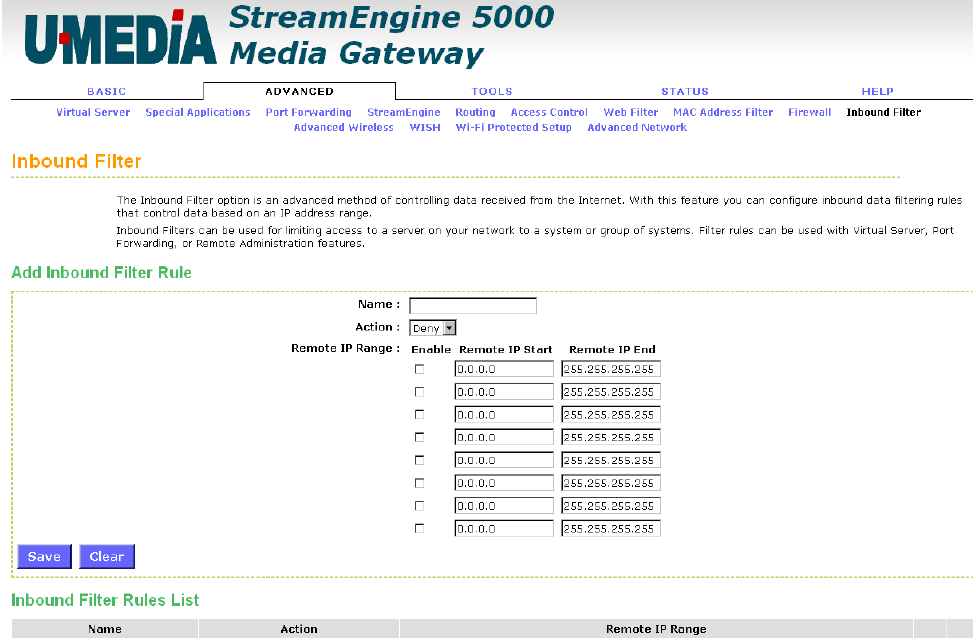The width and height of the screenshot is (976, 642).
Task: Clear the inbound filter form
Action: click(106, 557)
